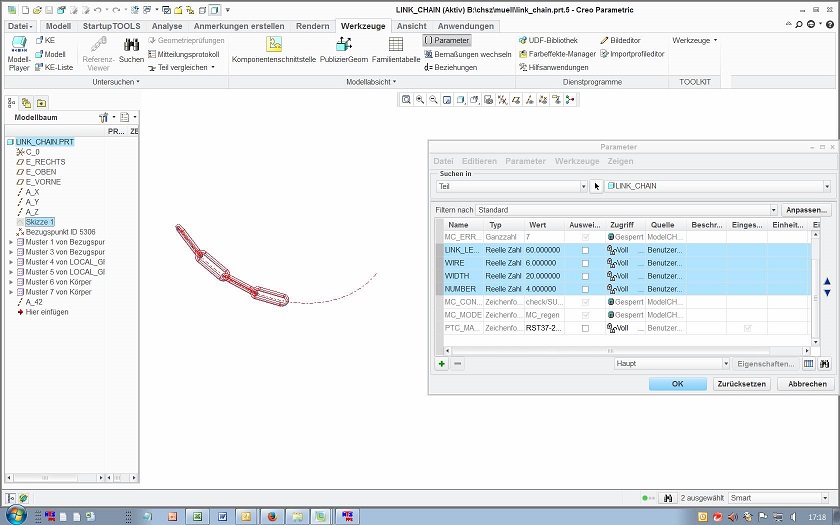Viewport: 840px width, 525px height.
Task: Click favorites tab icon in navigator
Action: (41, 103)
